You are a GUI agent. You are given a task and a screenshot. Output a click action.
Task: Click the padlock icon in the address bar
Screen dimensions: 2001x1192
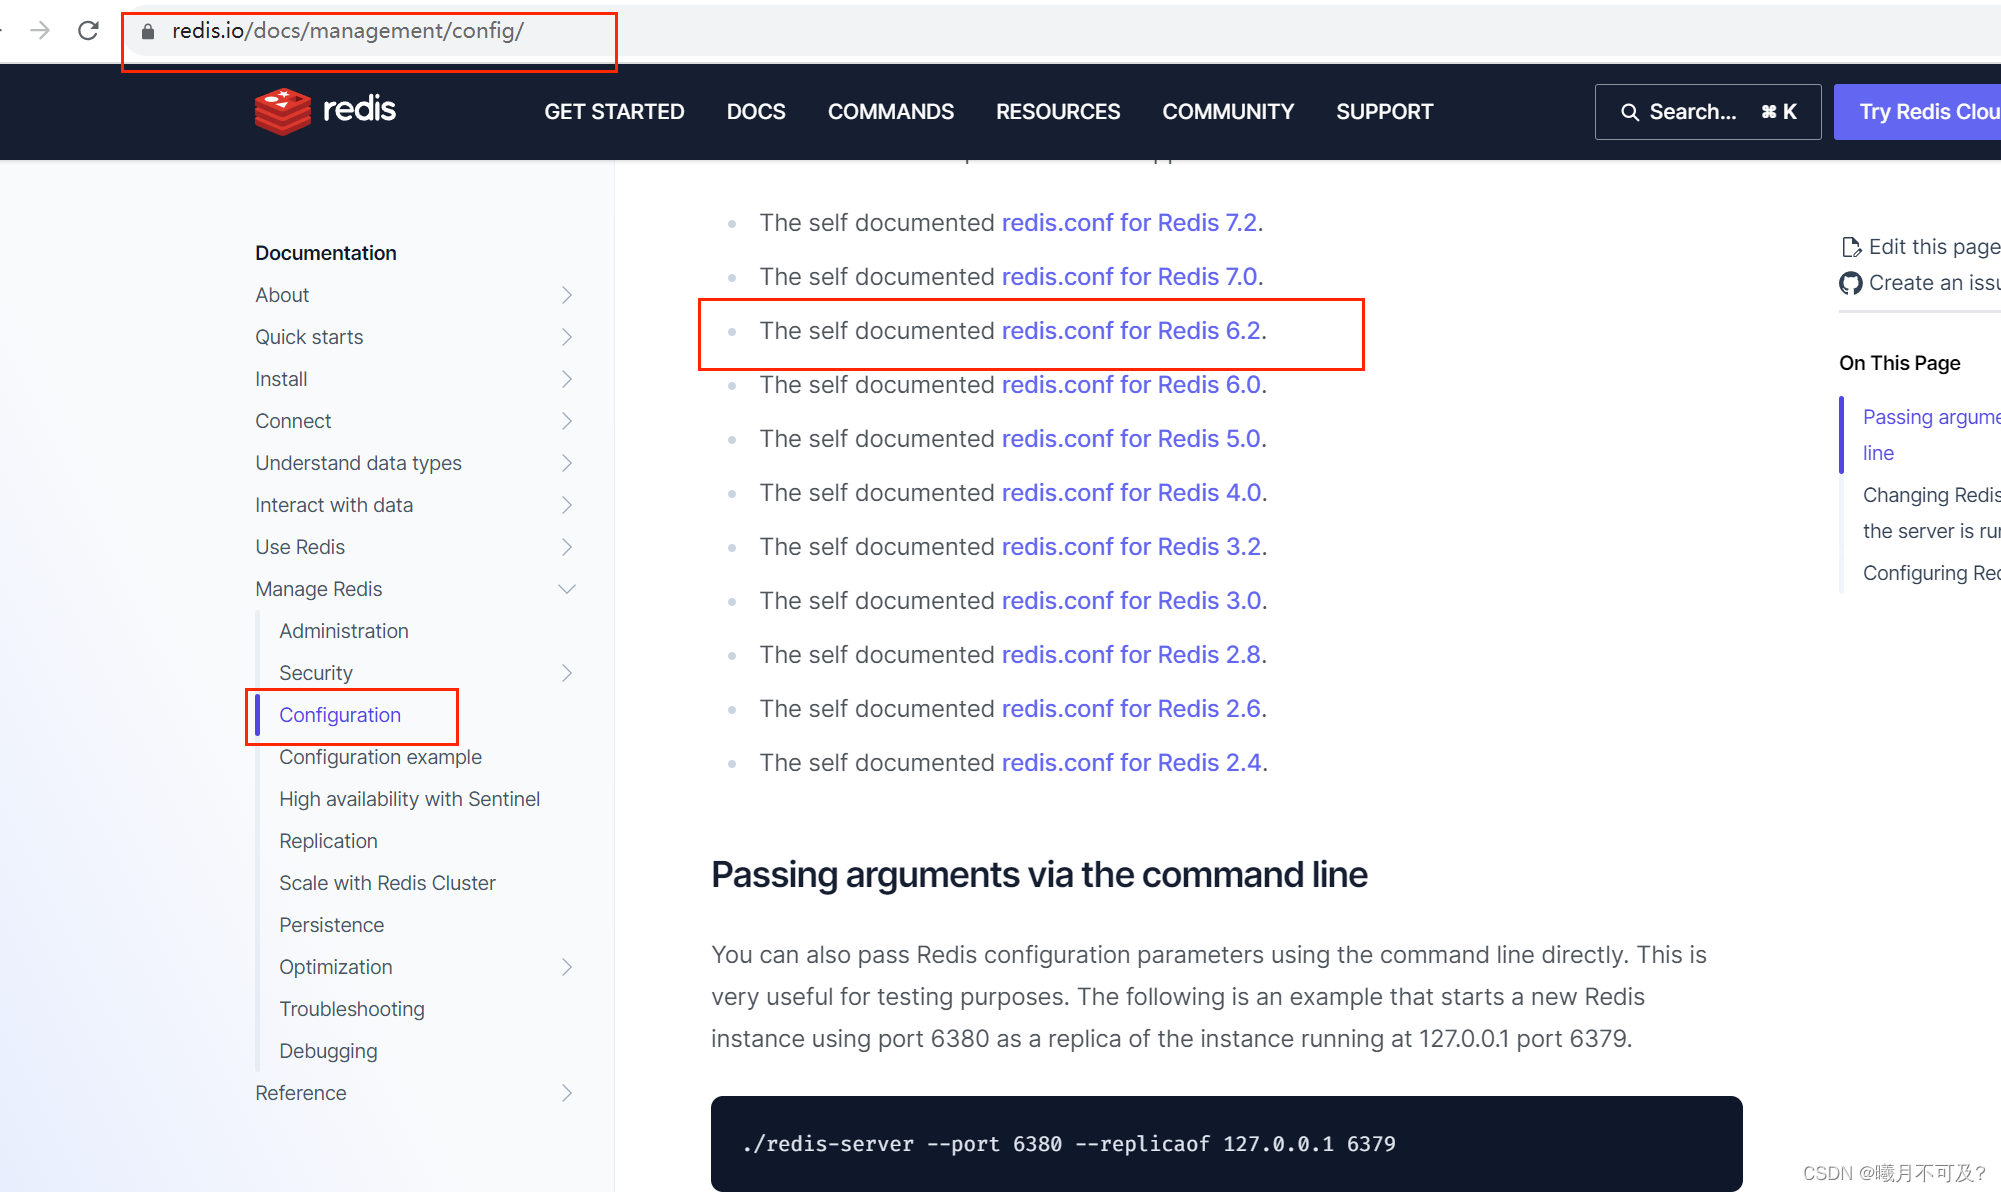148,32
